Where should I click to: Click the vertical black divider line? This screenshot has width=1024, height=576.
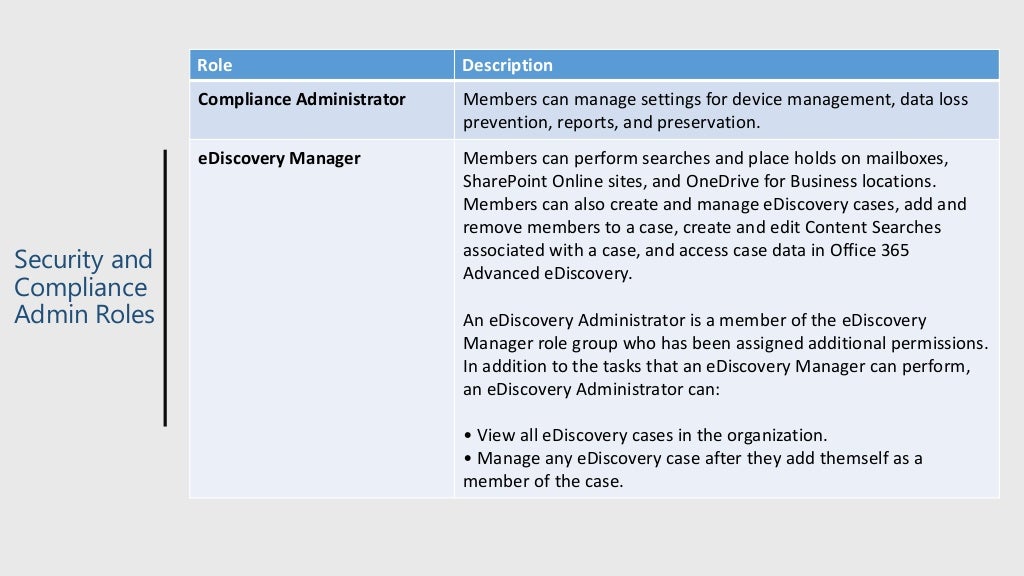pos(165,288)
